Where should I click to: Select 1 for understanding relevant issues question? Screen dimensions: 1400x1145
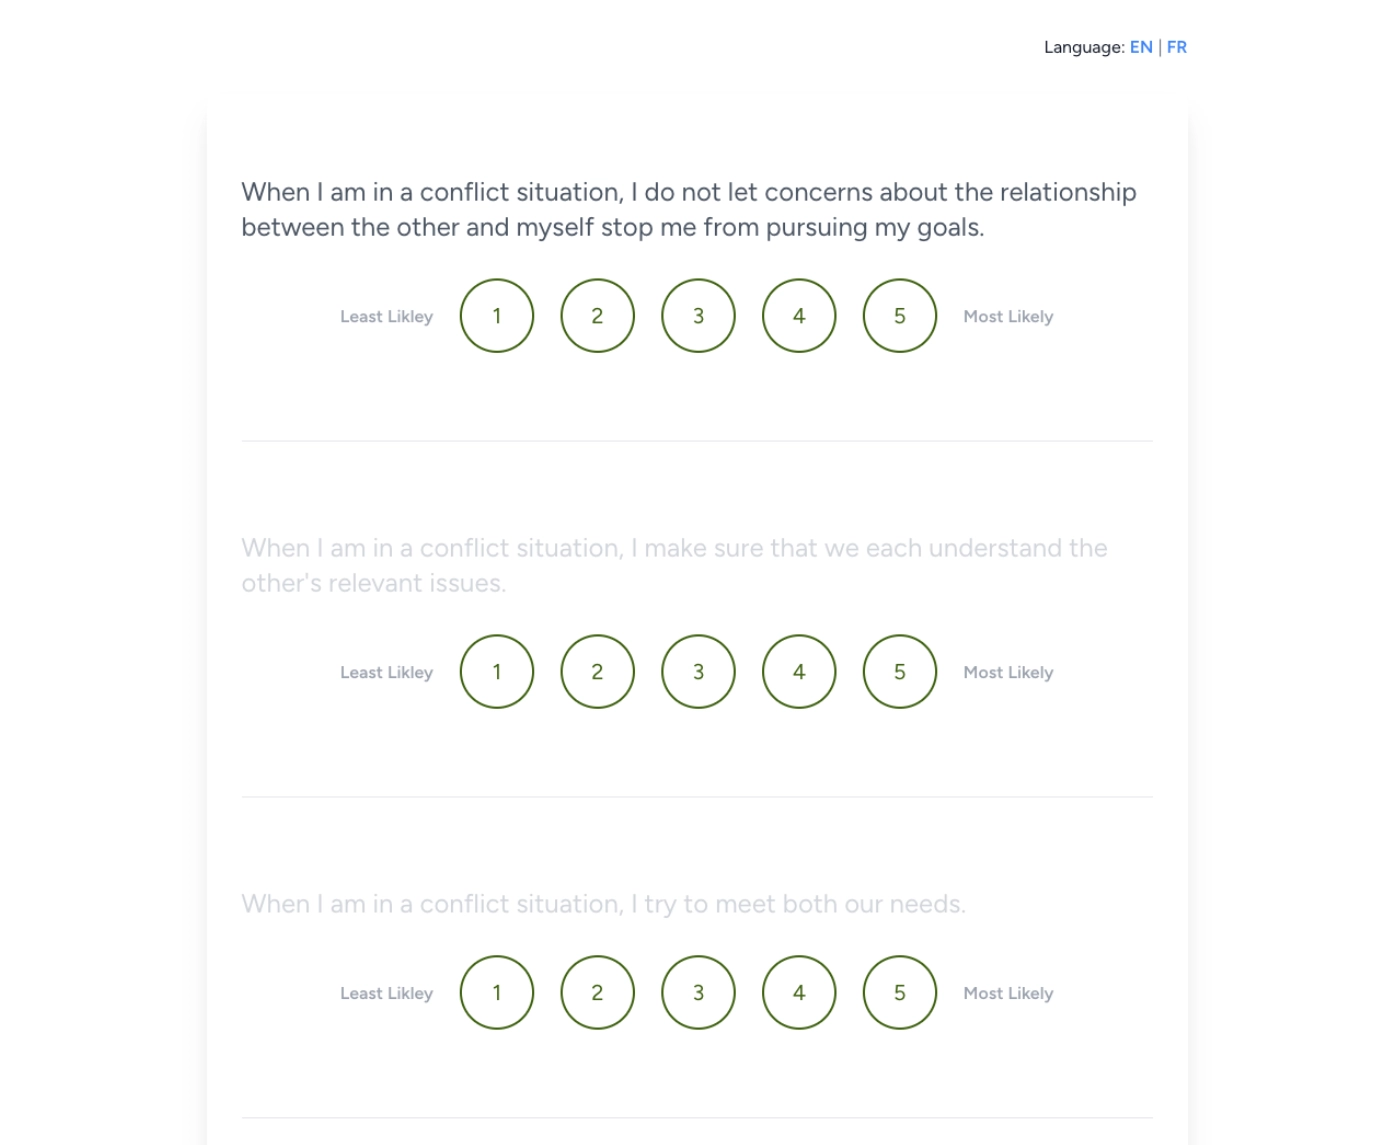497,672
